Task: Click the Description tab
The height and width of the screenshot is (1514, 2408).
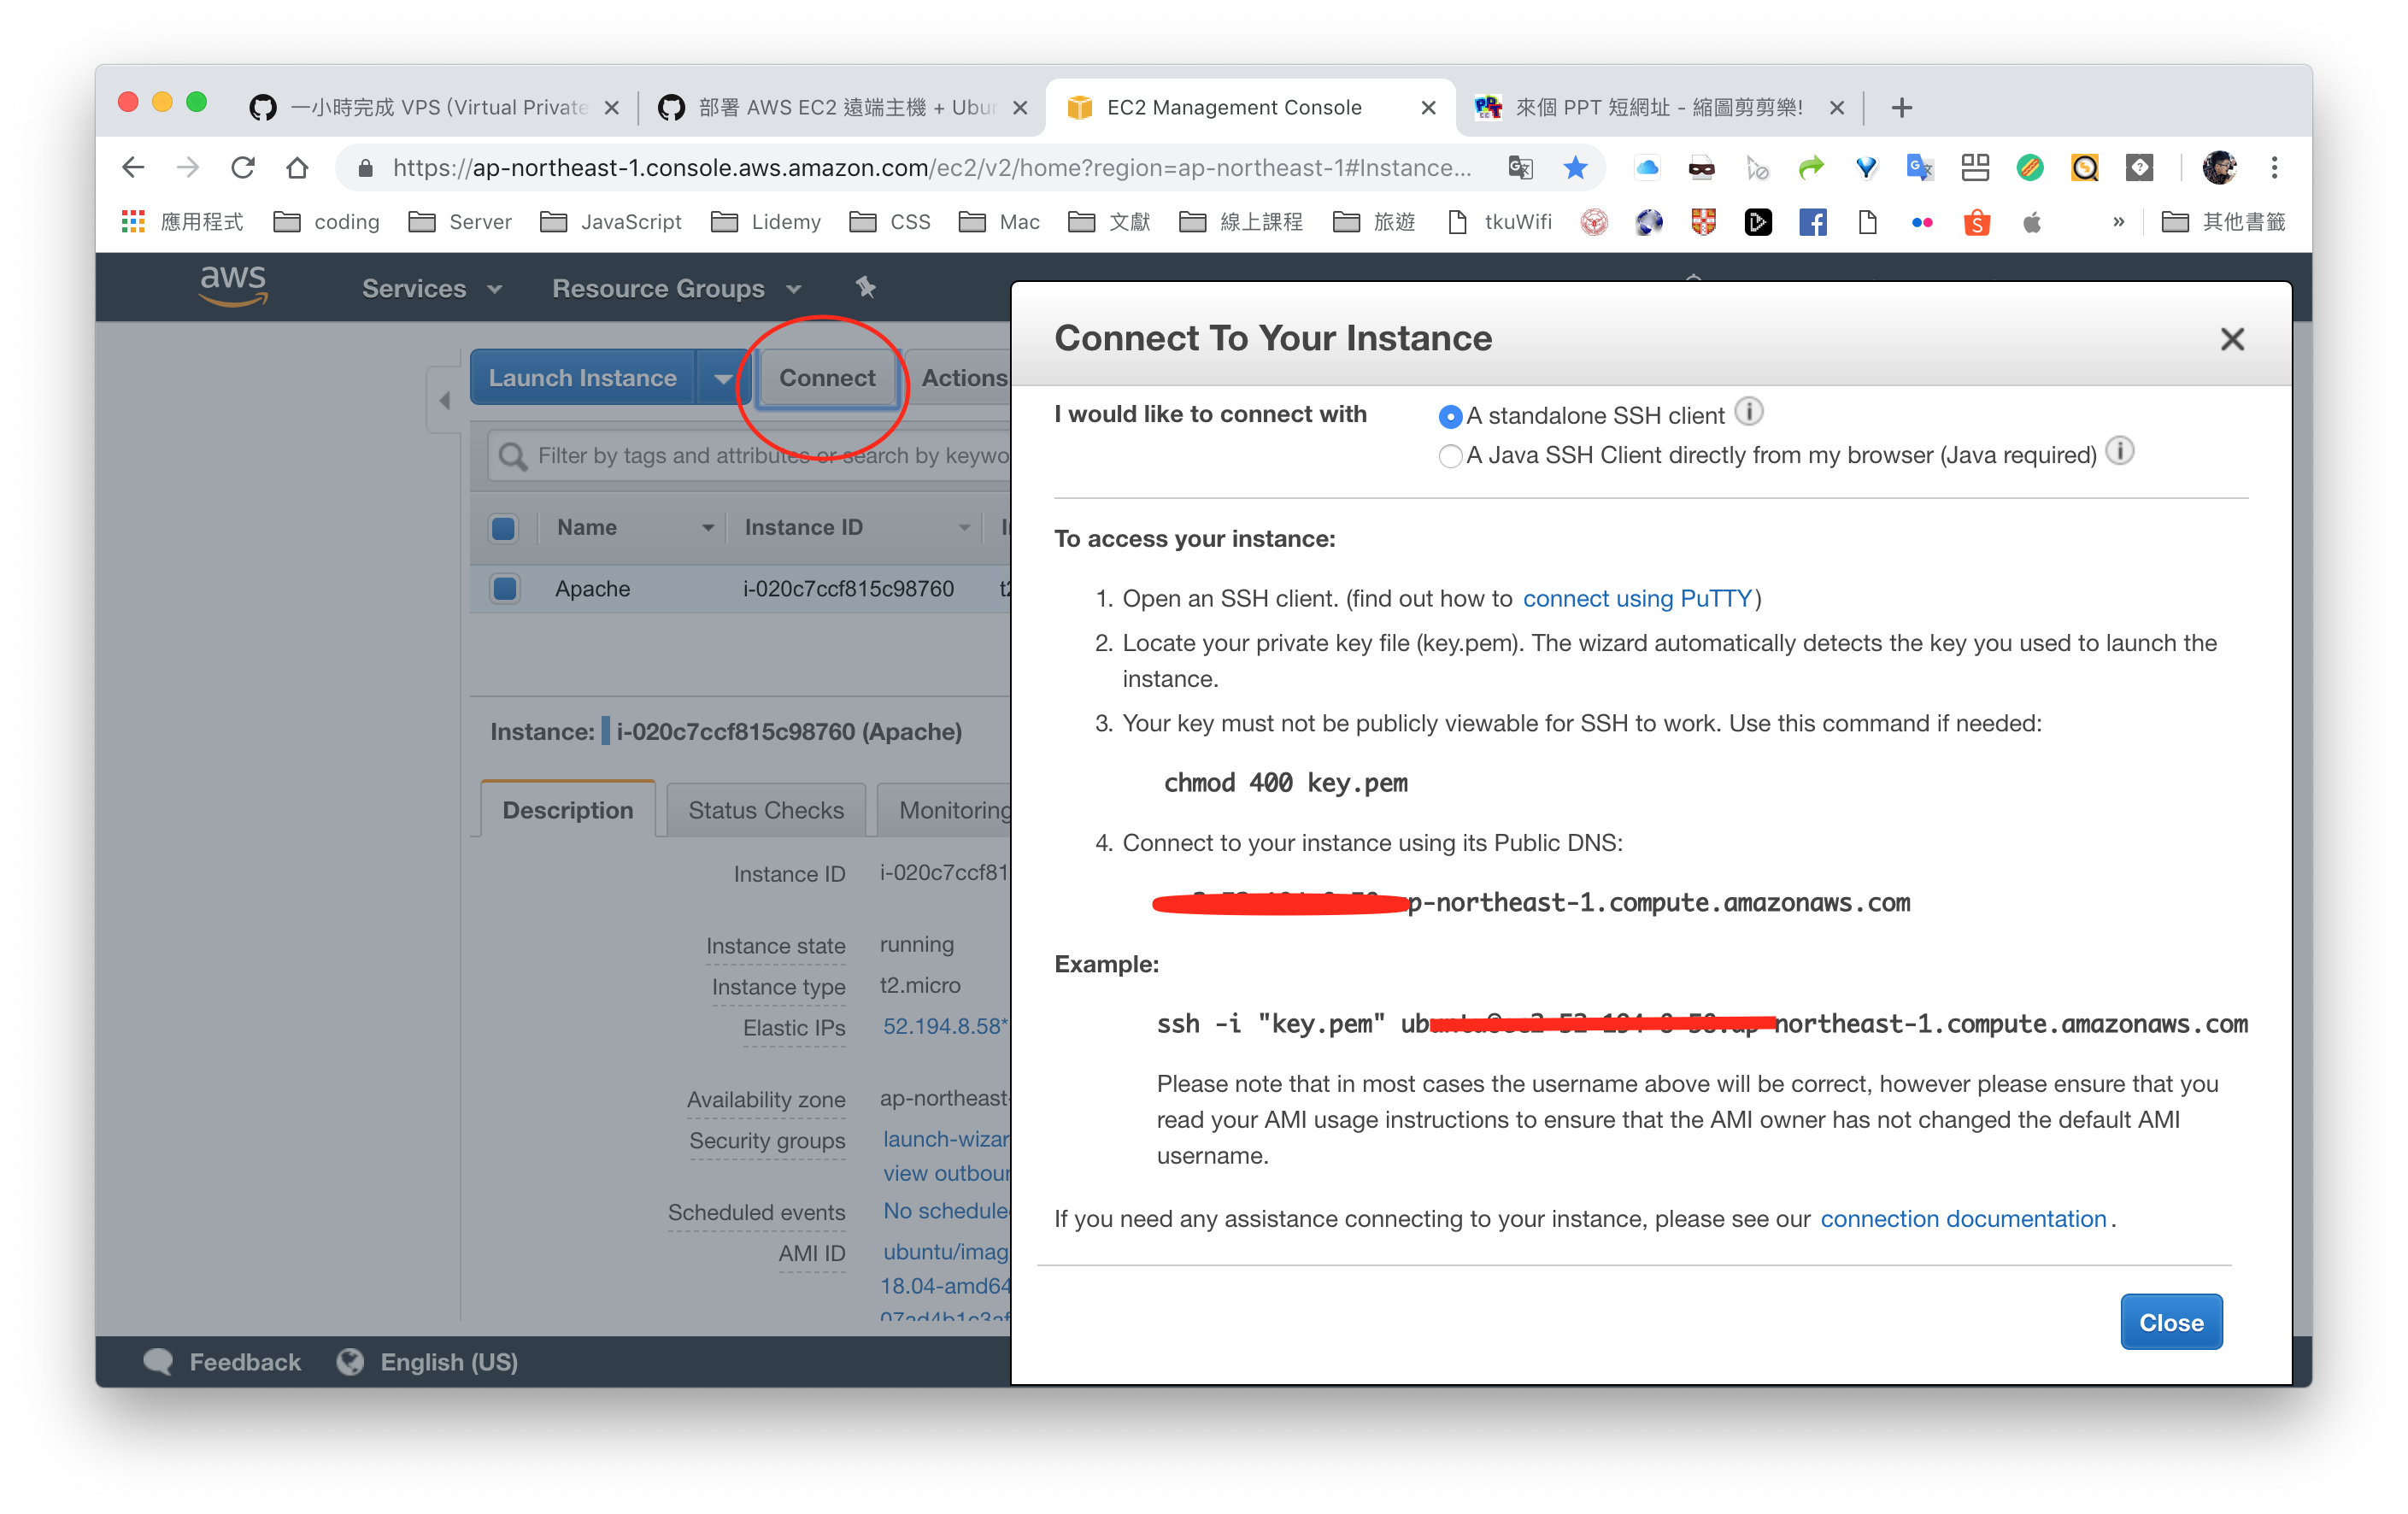Action: pos(567,807)
